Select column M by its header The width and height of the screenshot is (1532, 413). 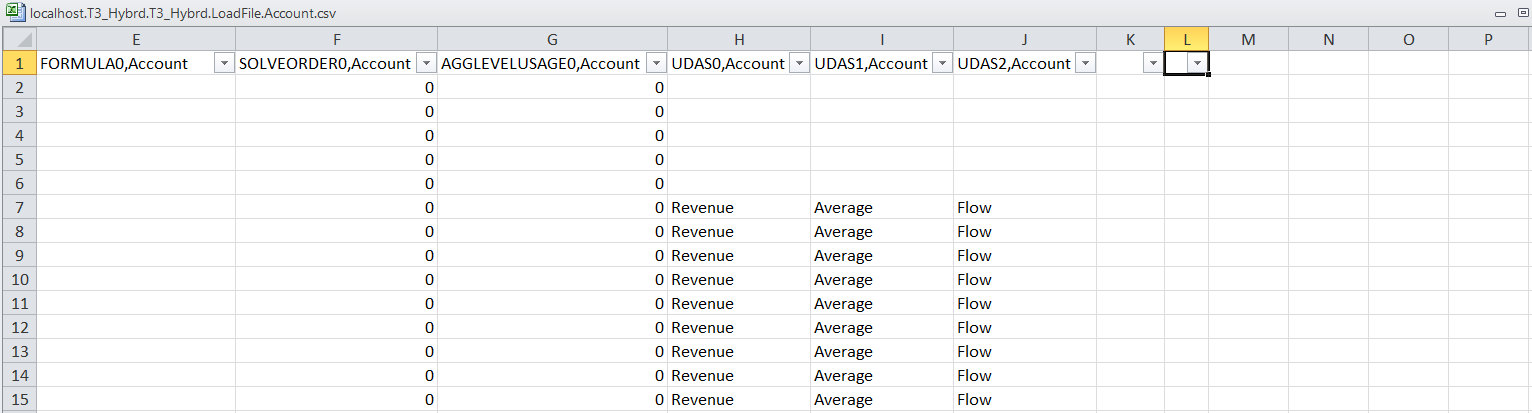(x=1248, y=39)
